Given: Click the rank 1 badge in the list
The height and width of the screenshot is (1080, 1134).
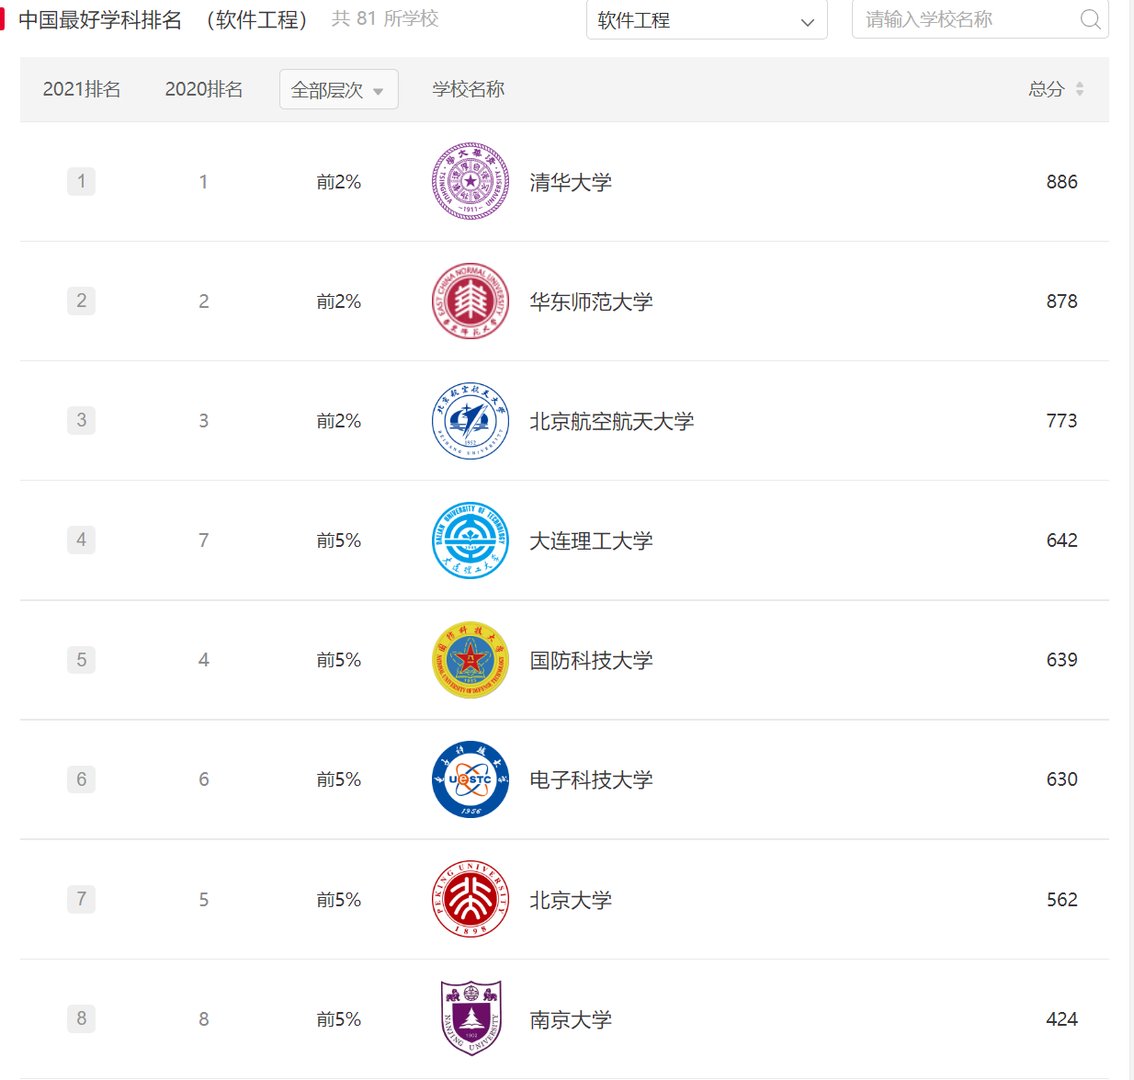Looking at the screenshot, I should click(x=81, y=181).
